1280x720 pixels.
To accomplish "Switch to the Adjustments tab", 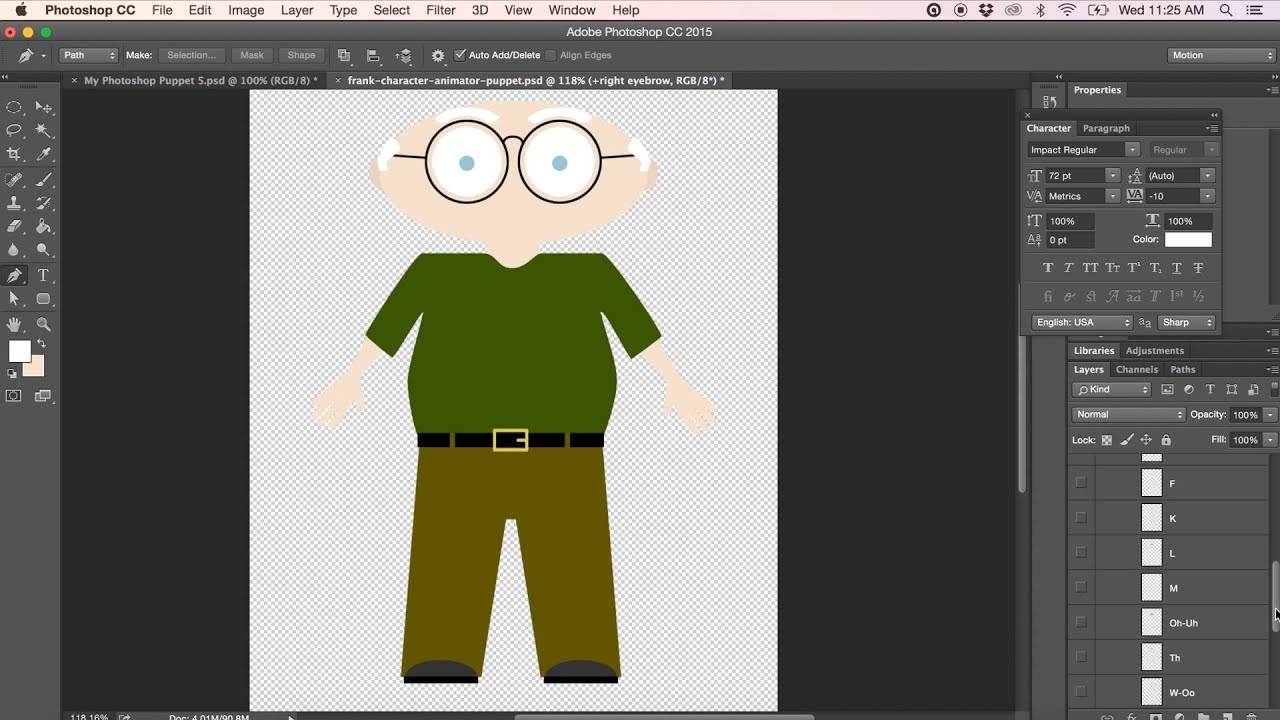I will pyautogui.click(x=1155, y=350).
